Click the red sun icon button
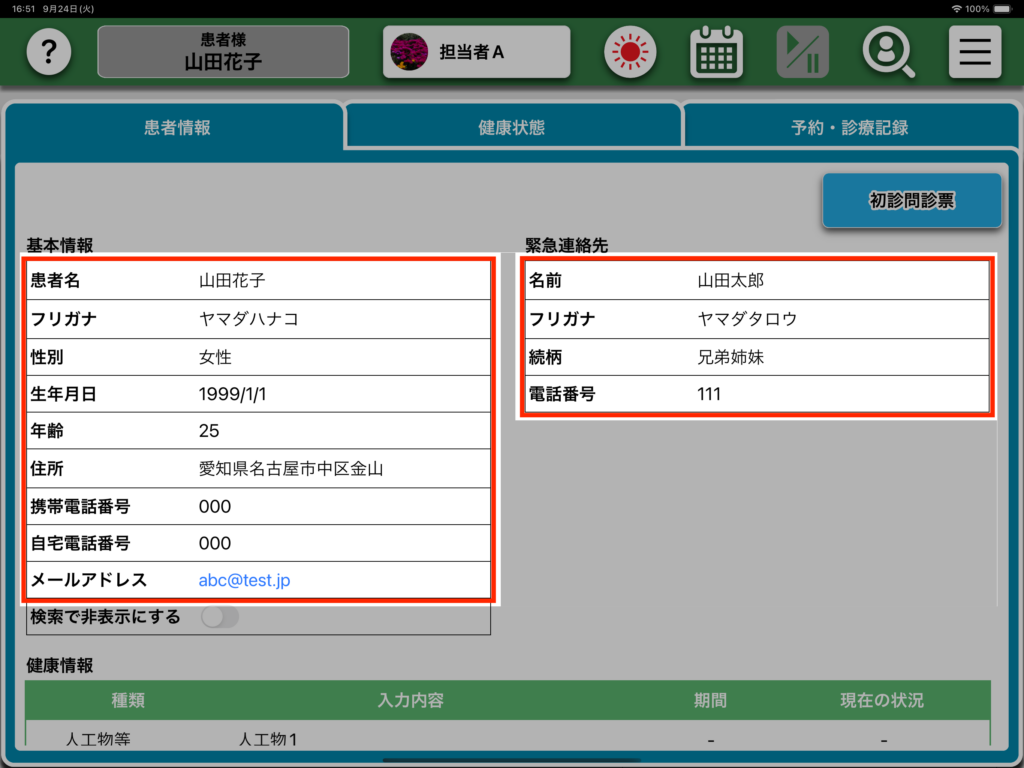 pos(630,52)
